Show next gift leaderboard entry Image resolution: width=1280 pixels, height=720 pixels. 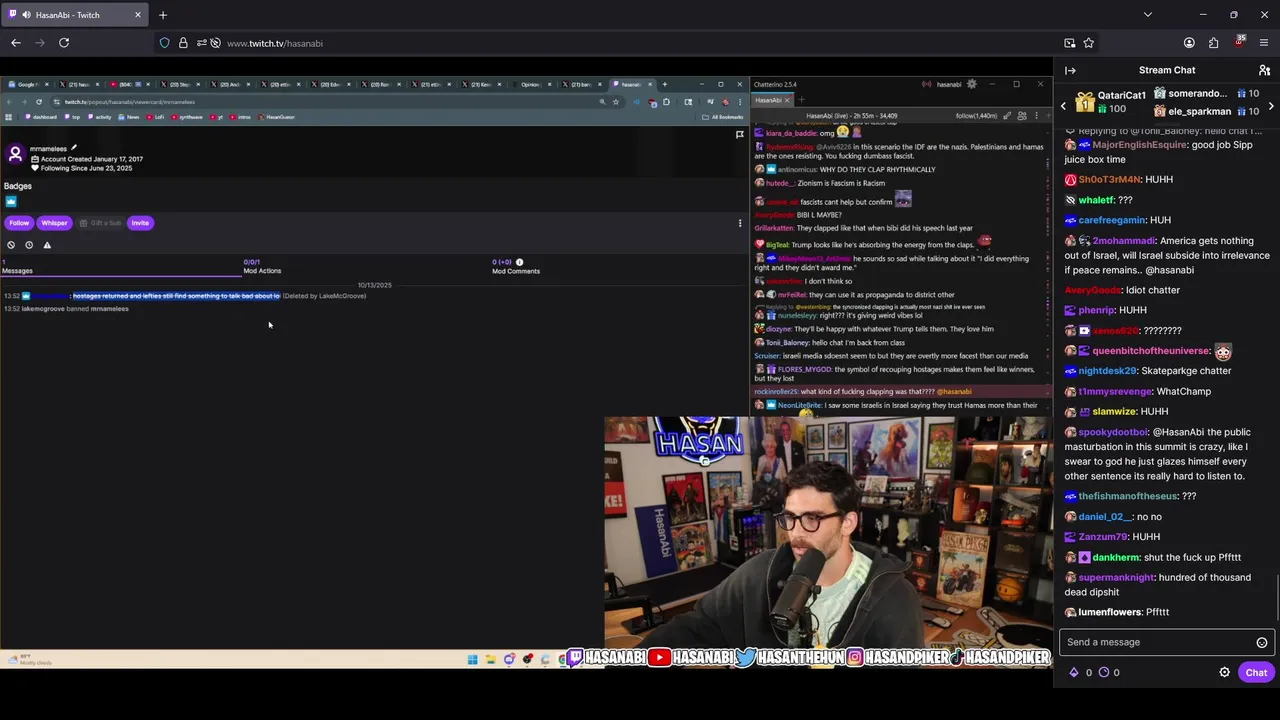pos(1271,105)
